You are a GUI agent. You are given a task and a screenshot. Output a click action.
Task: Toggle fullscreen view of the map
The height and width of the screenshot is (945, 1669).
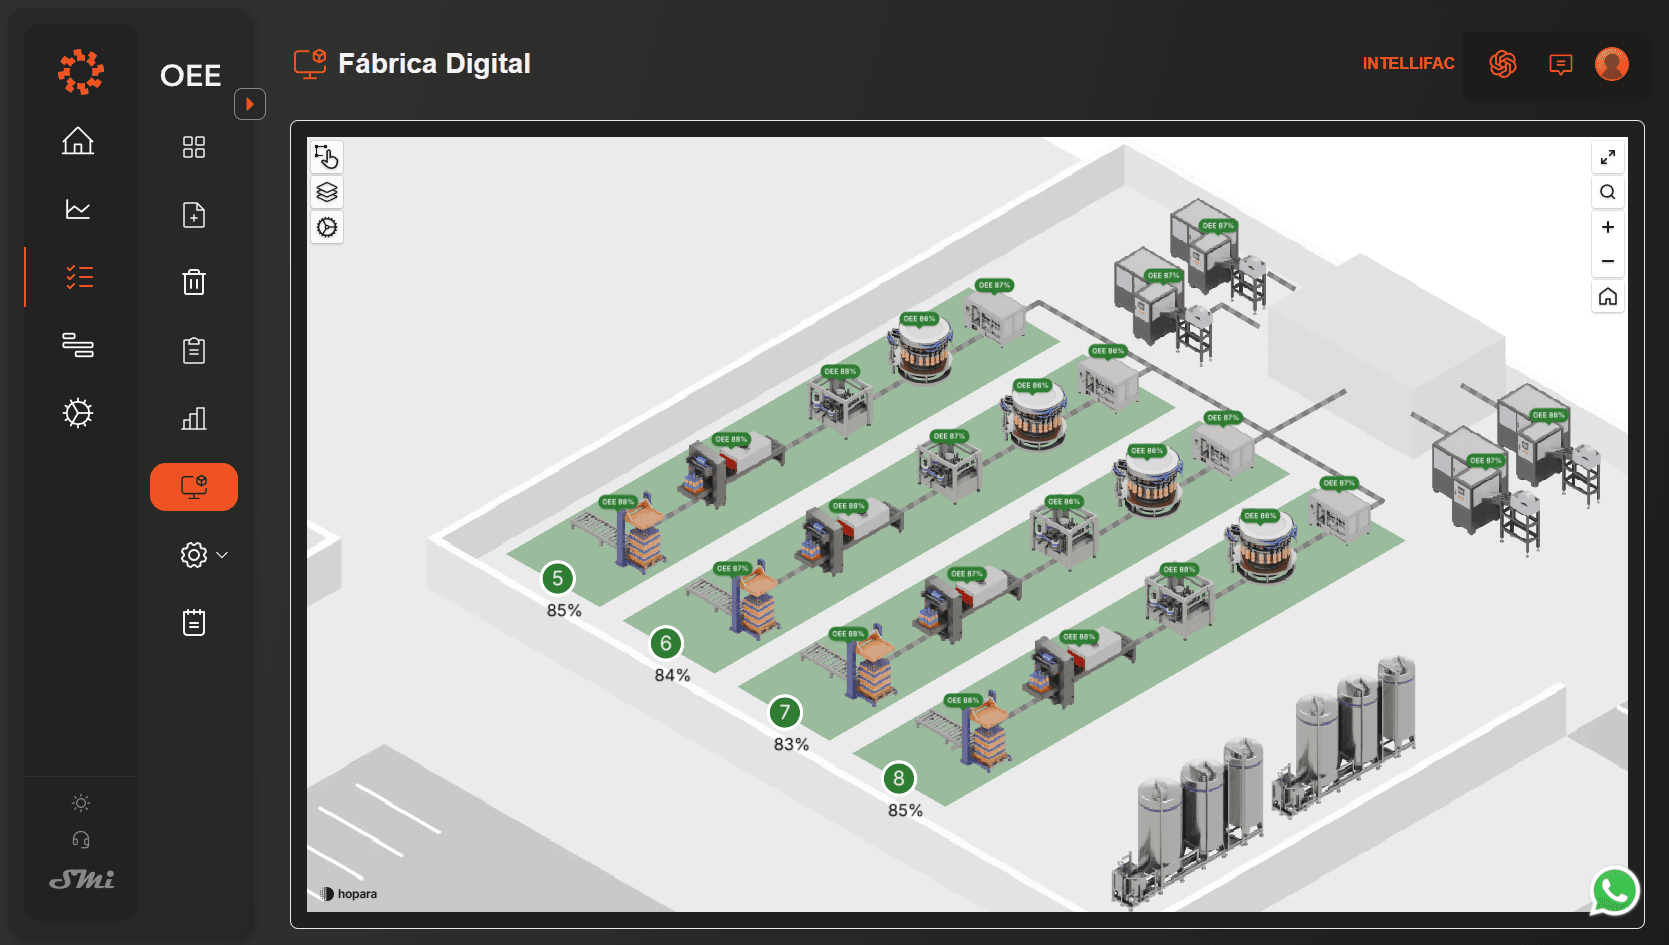pyautogui.click(x=1607, y=157)
